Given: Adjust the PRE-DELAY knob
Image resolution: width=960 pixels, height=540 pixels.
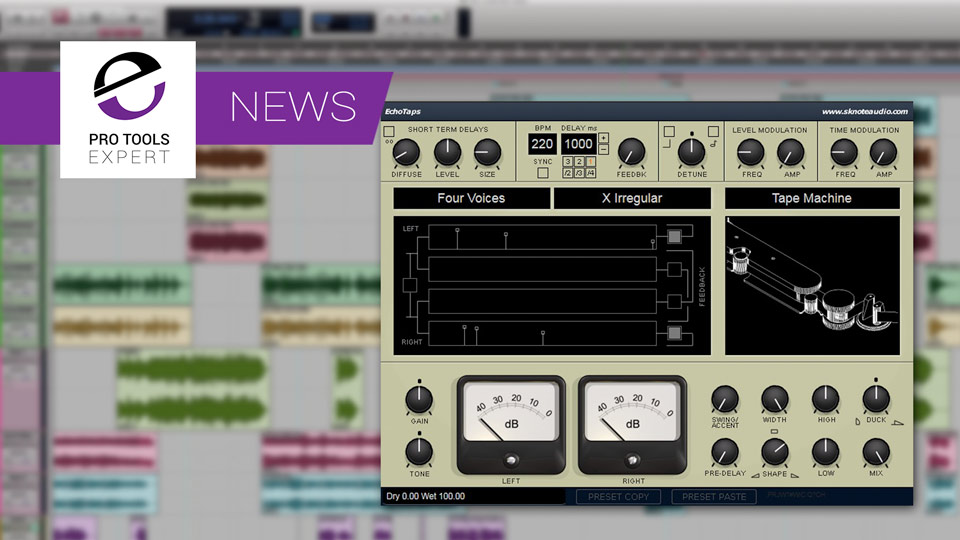Looking at the screenshot, I should click(x=725, y=452).
